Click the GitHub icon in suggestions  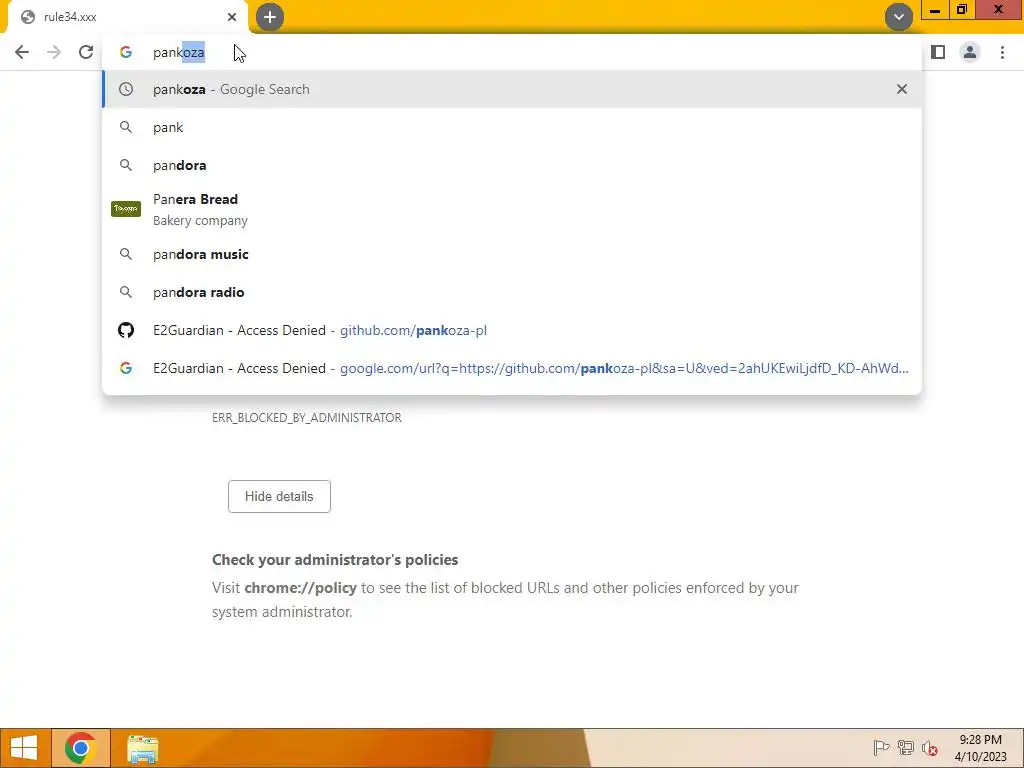point(126,330)
